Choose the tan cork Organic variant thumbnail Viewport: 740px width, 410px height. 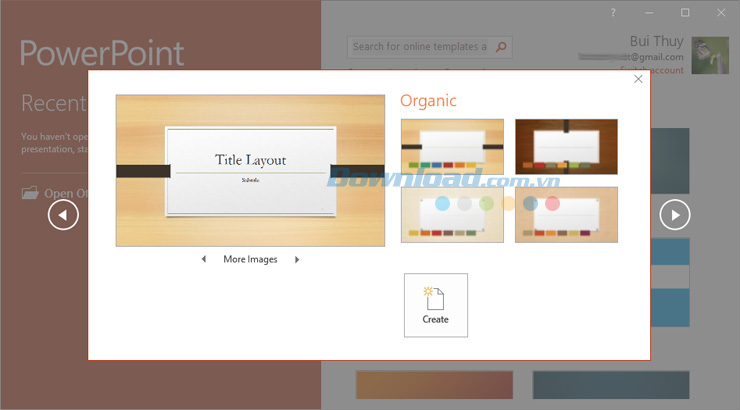(566, 215)
